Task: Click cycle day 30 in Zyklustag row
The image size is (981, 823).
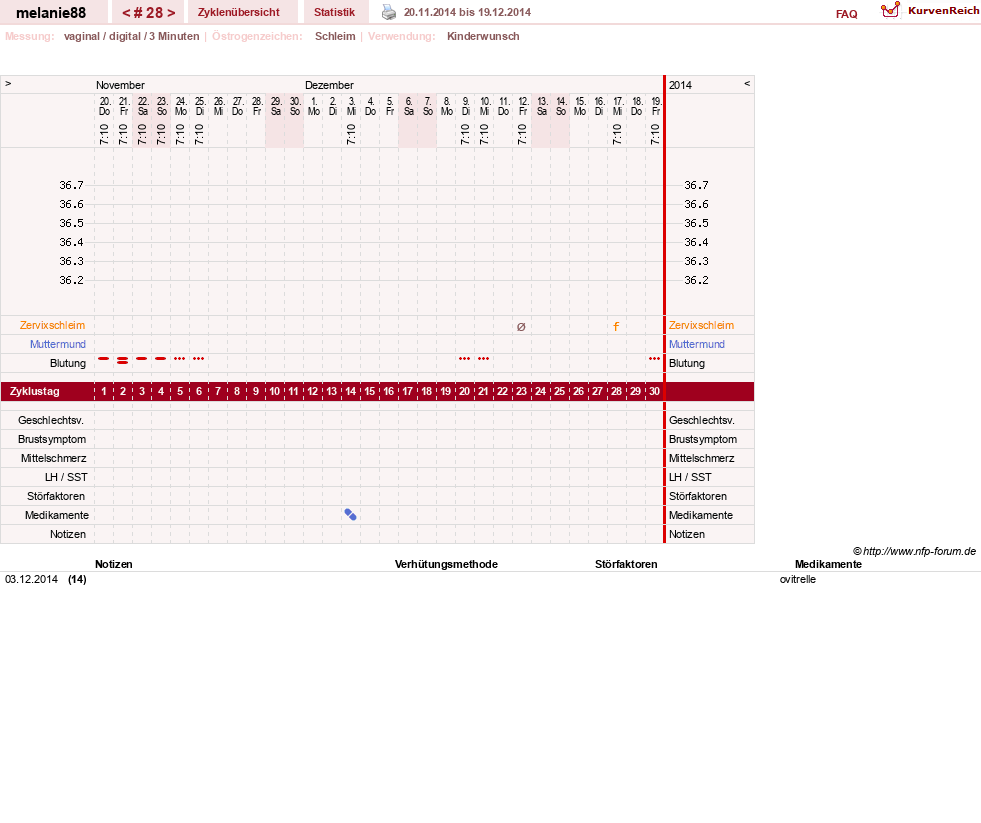Action: click(x=654, y=391)
